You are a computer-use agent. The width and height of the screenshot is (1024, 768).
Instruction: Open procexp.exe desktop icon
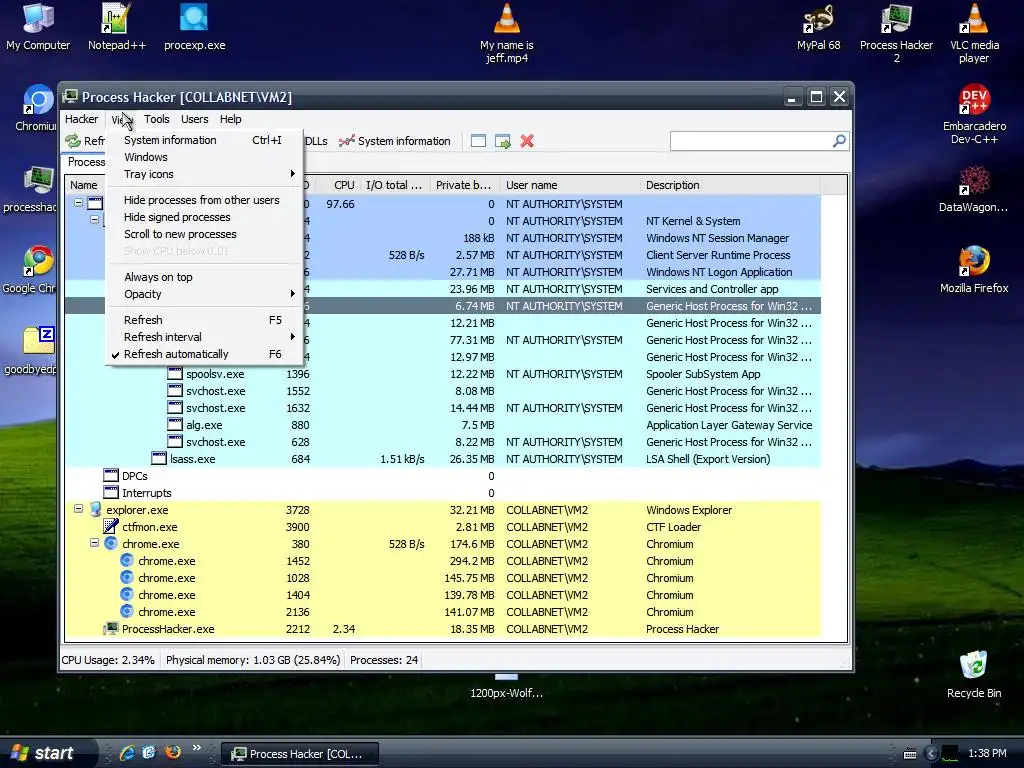pos(194,26)
